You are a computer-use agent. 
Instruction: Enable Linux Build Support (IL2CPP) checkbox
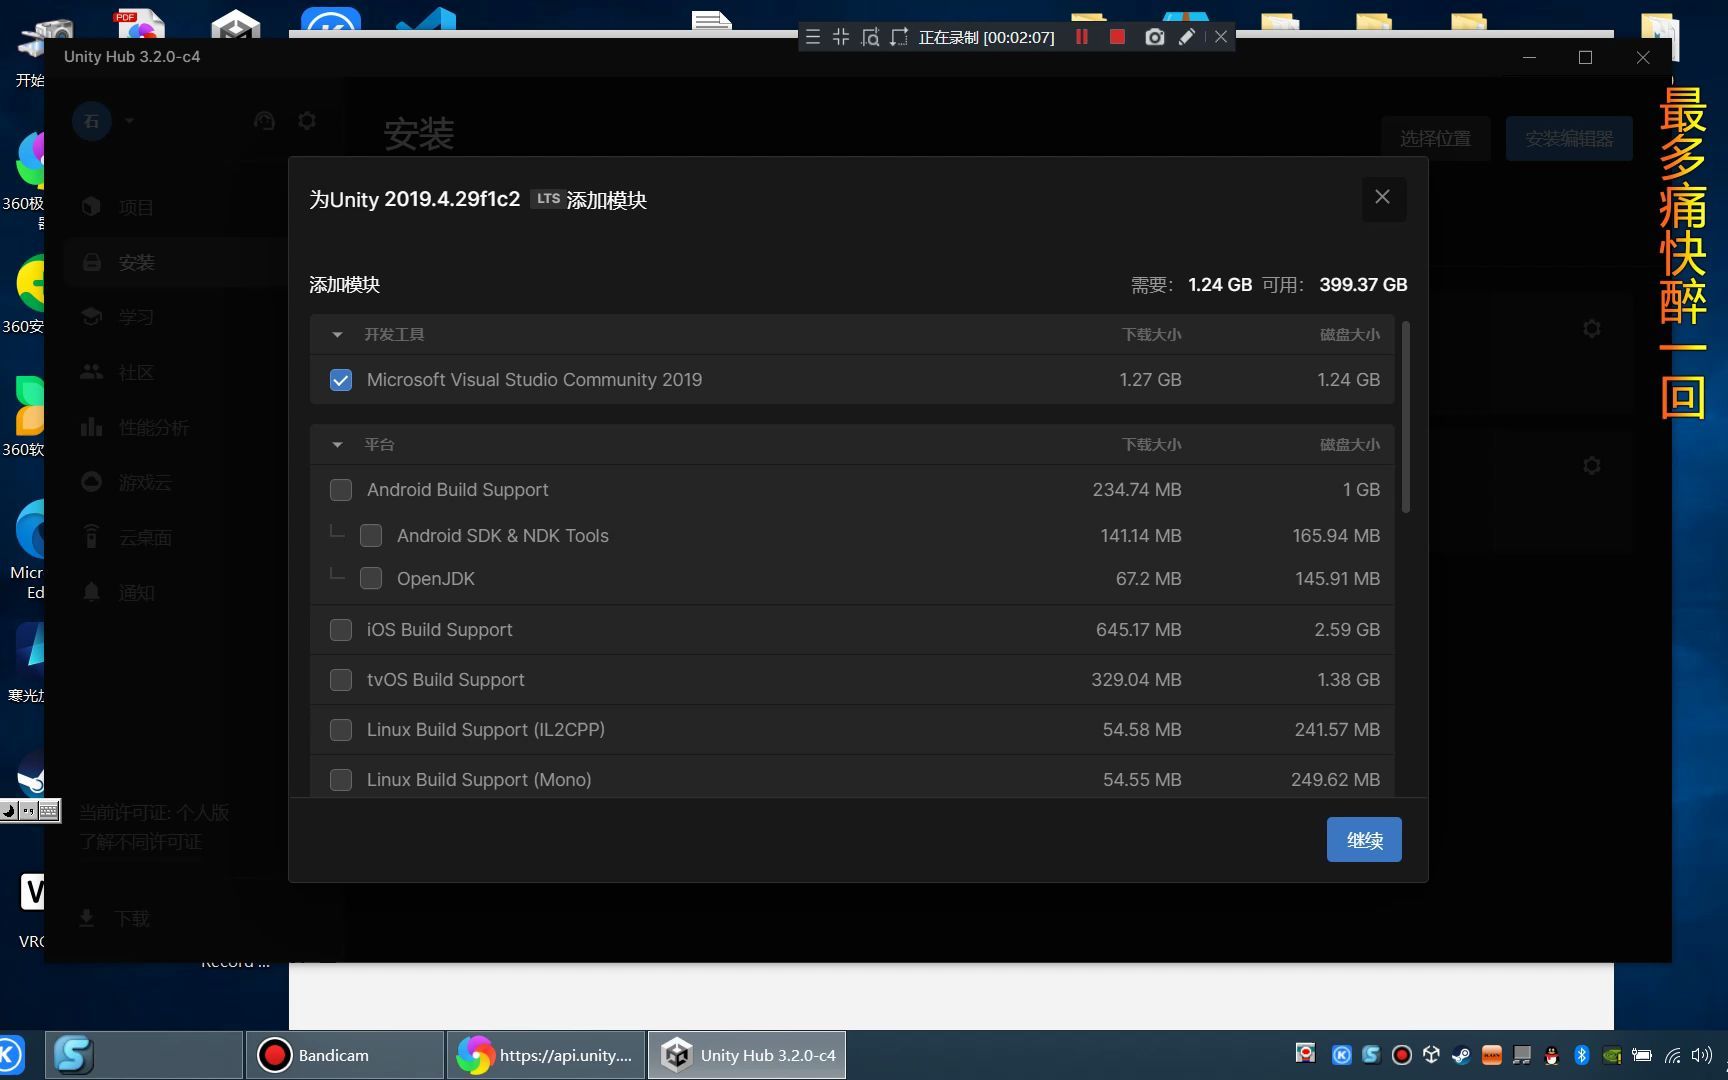341,730
